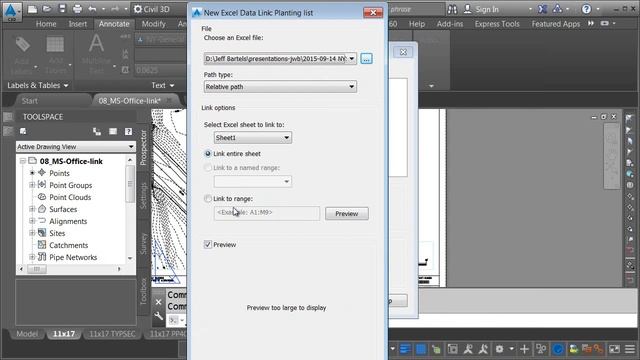Collapse the 08_MS-Office-link root node
This screenshot has height=360, width=640.
[x=23, y=161]
